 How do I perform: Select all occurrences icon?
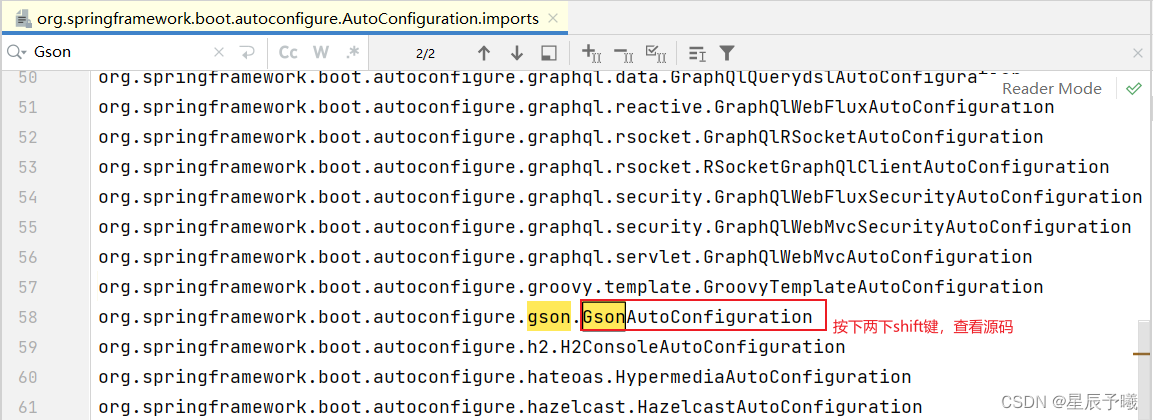pos(655,53)
